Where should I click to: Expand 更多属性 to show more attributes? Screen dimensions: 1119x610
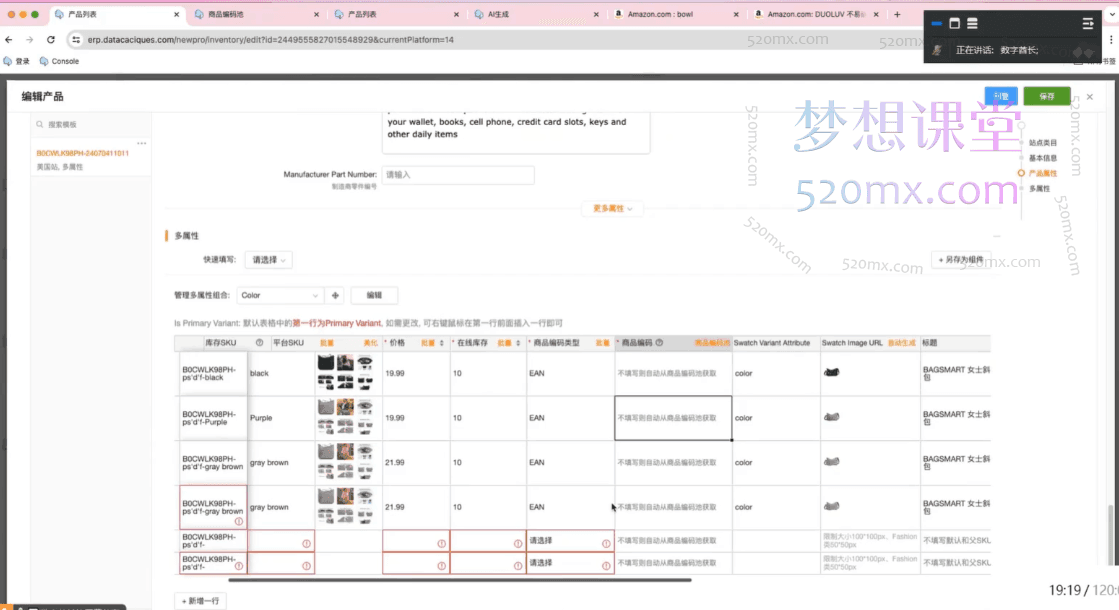click(611, 209)
